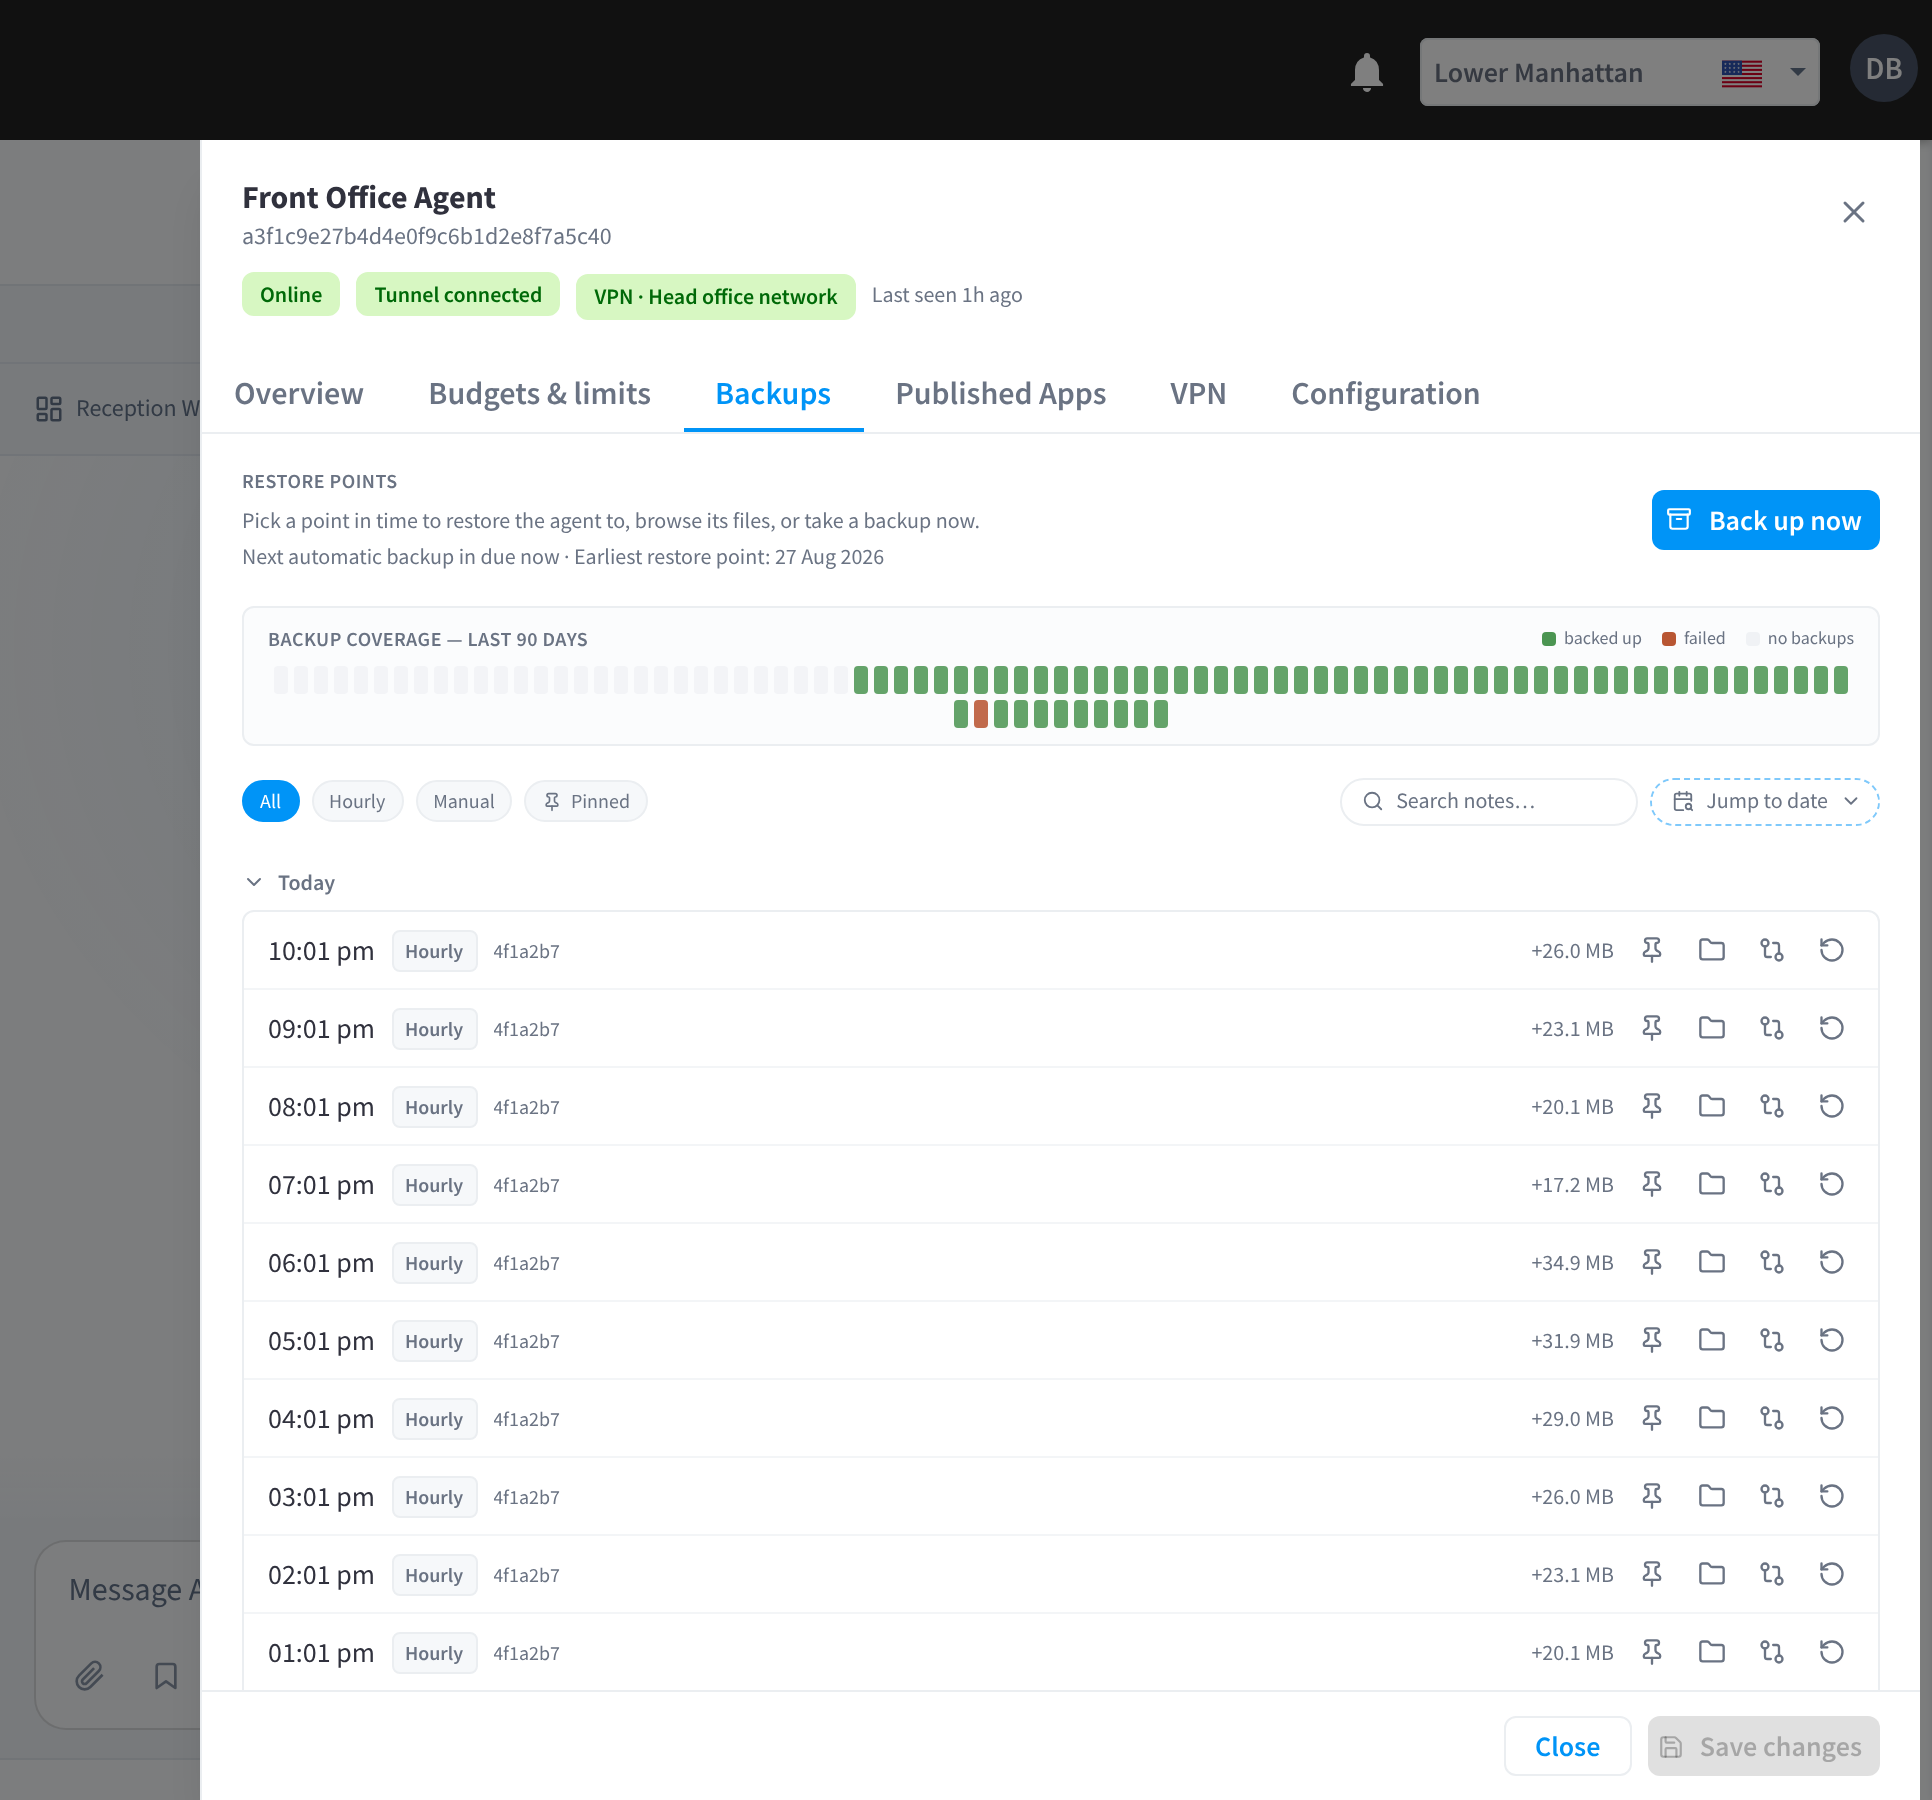
Task: Show only Pinned restore points
Action: (586, 801)
